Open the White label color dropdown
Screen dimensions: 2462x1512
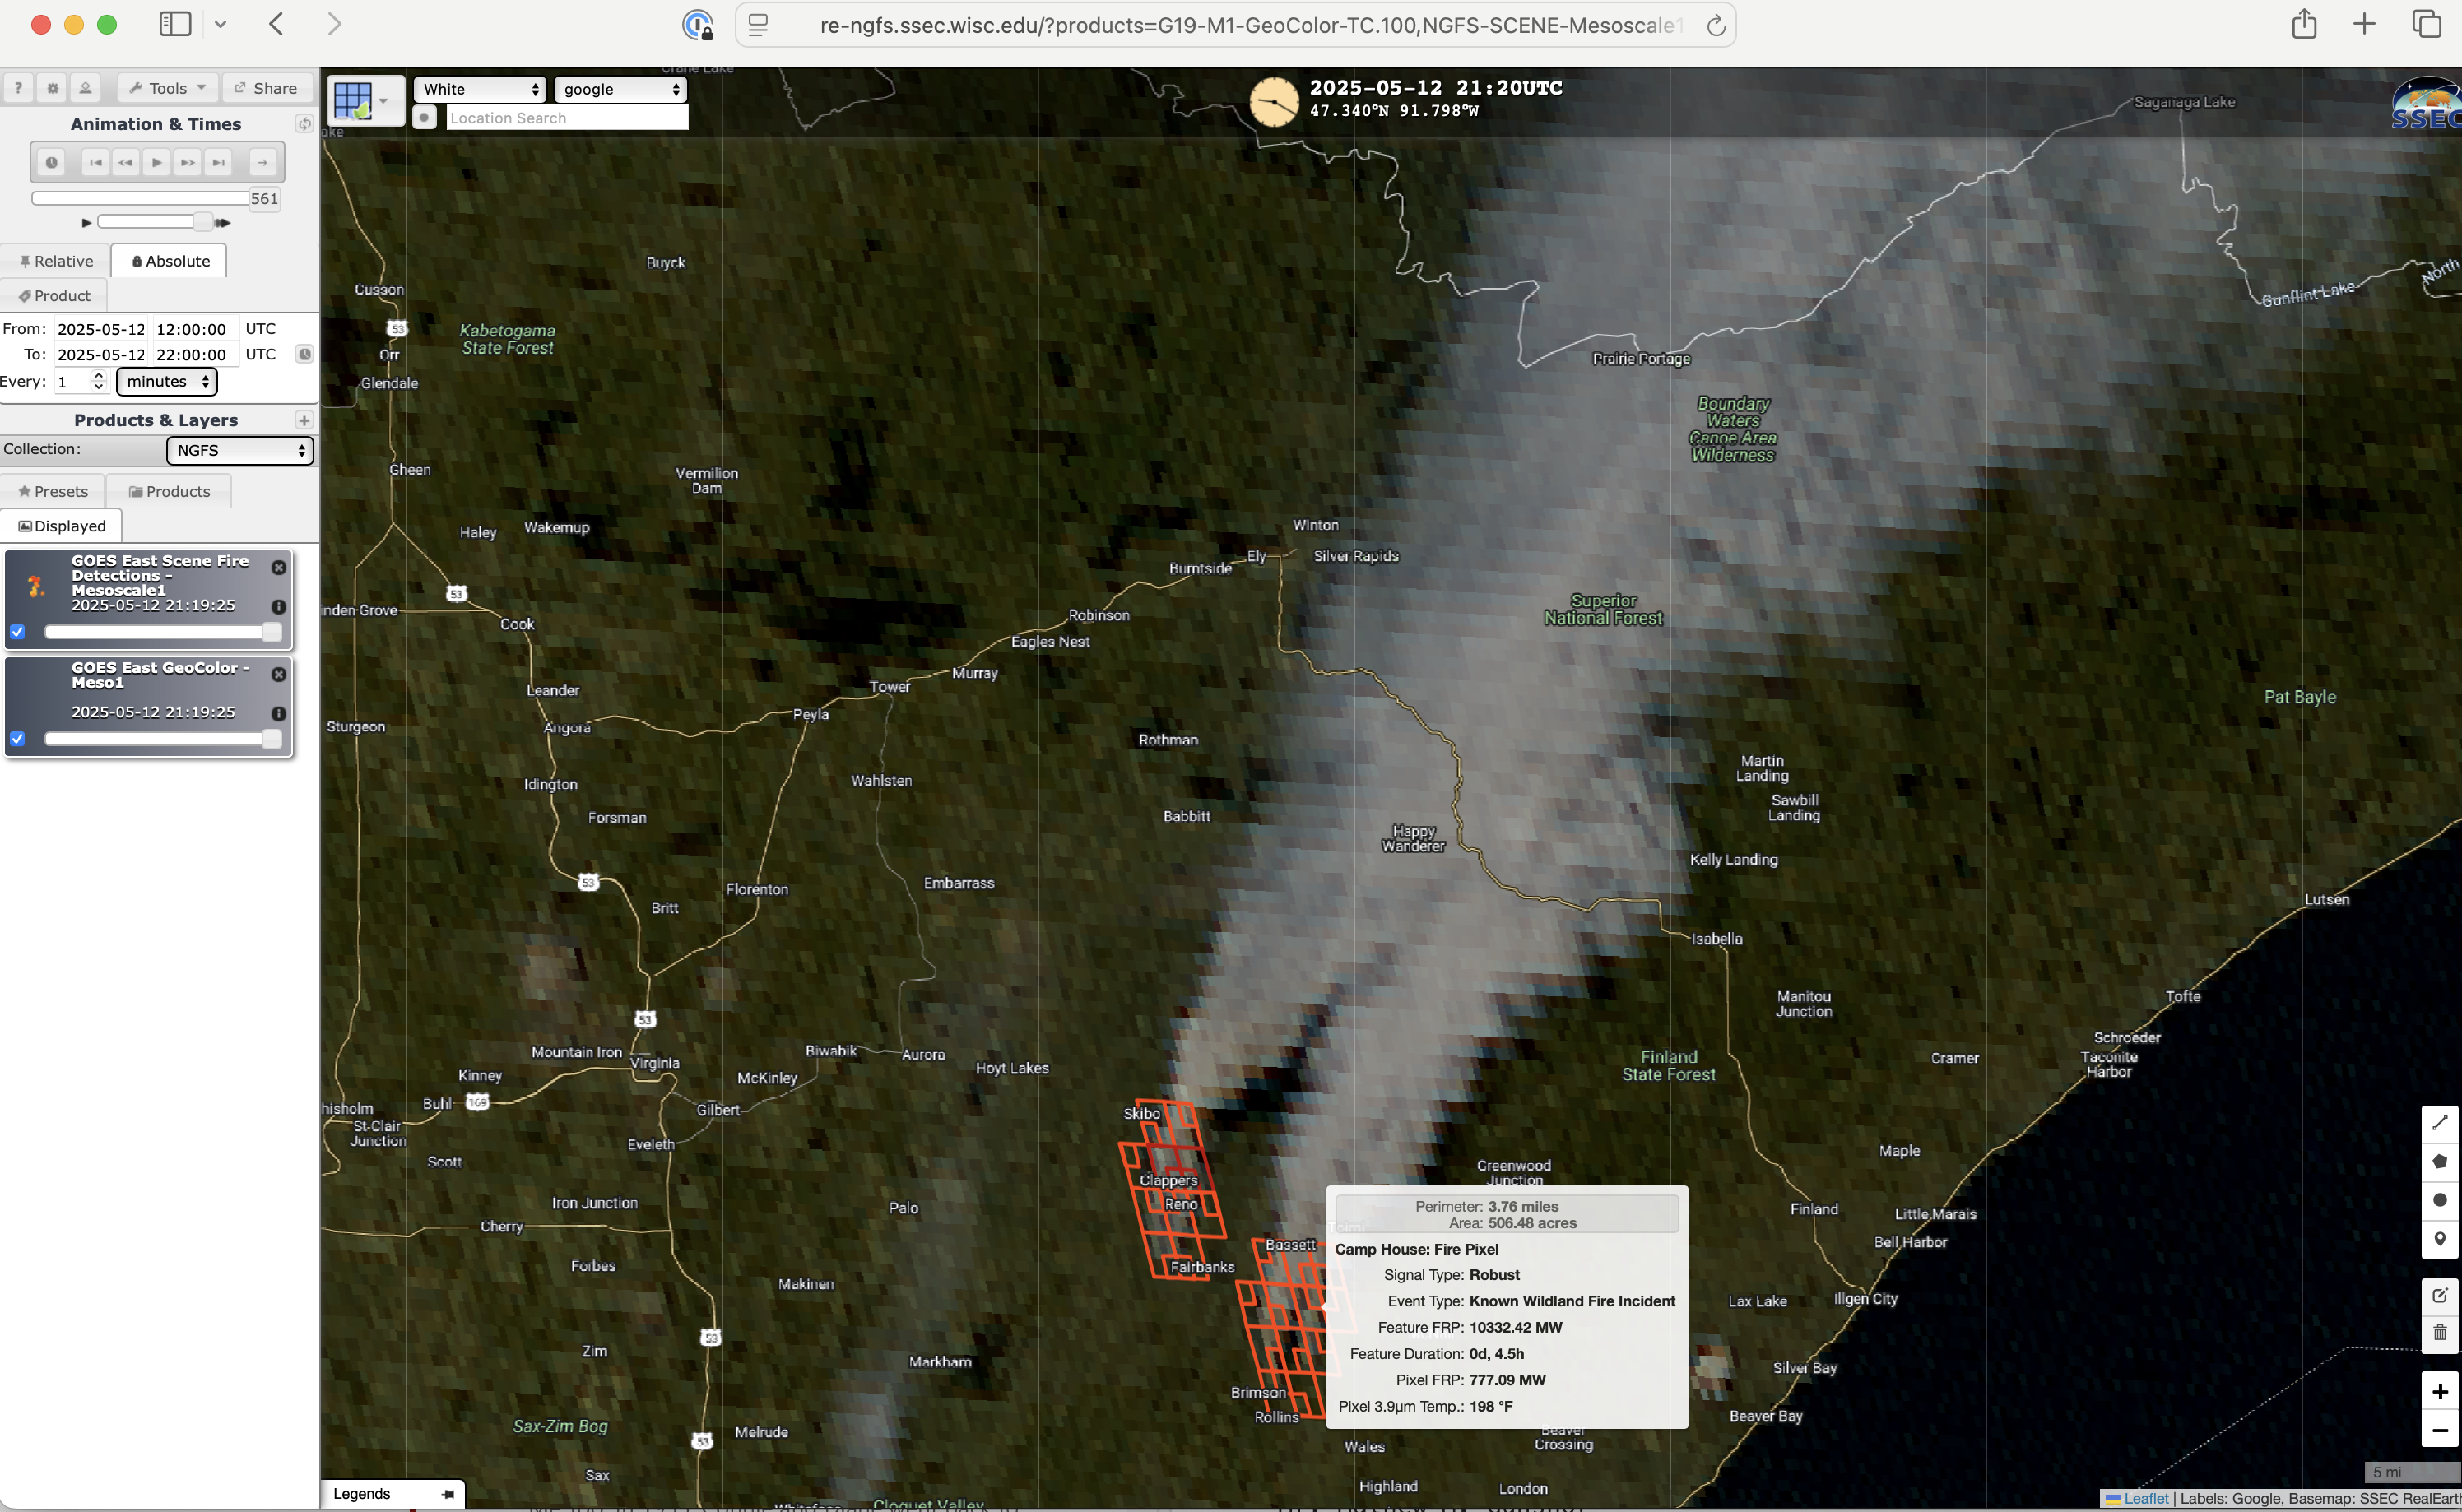click(480, 89)
